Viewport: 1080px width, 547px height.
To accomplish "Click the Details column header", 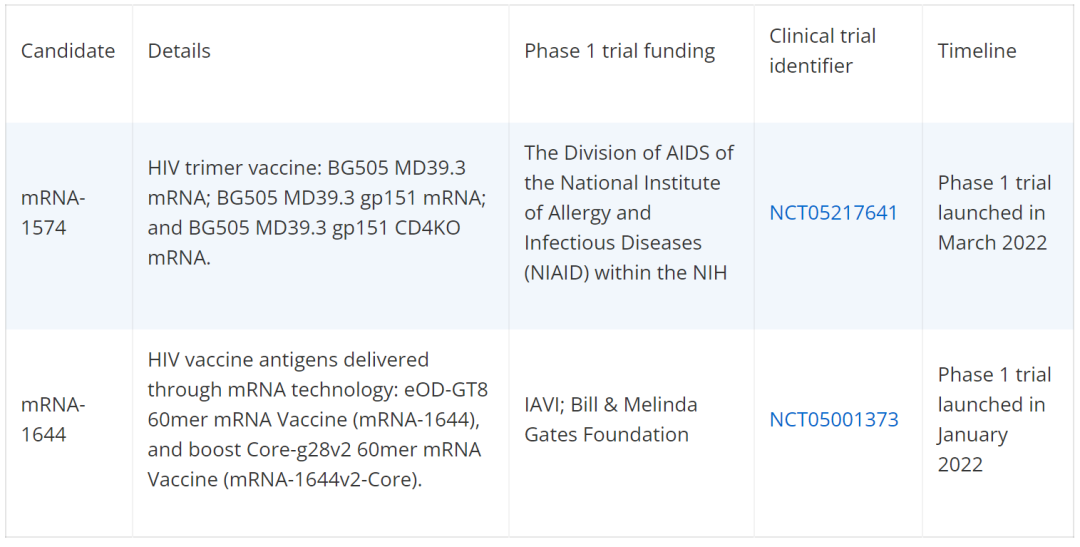I will click(x=179, y=51).
